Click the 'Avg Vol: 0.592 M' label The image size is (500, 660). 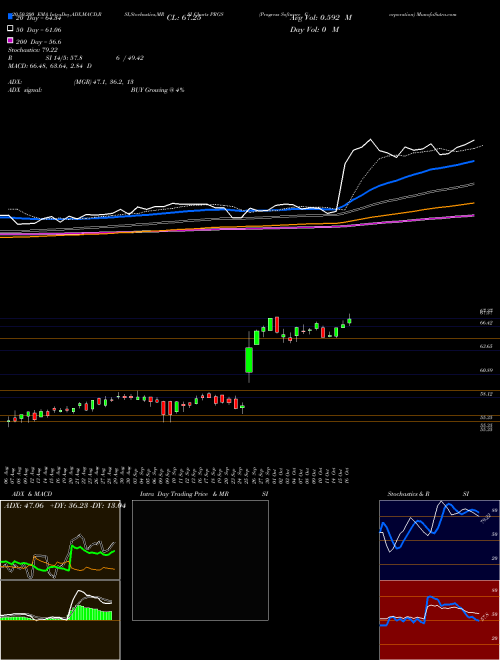pyautogui.click(x=322, y=18)
